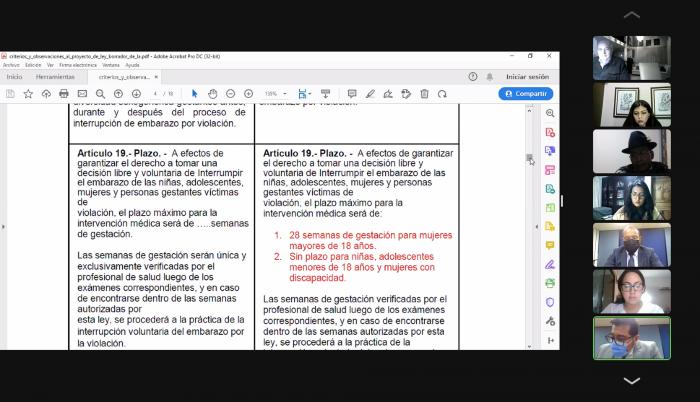The width and height of the screenshot is (700, 402).
Task: Open the Create PDF tool in right panel
Action: pos(550,132)
